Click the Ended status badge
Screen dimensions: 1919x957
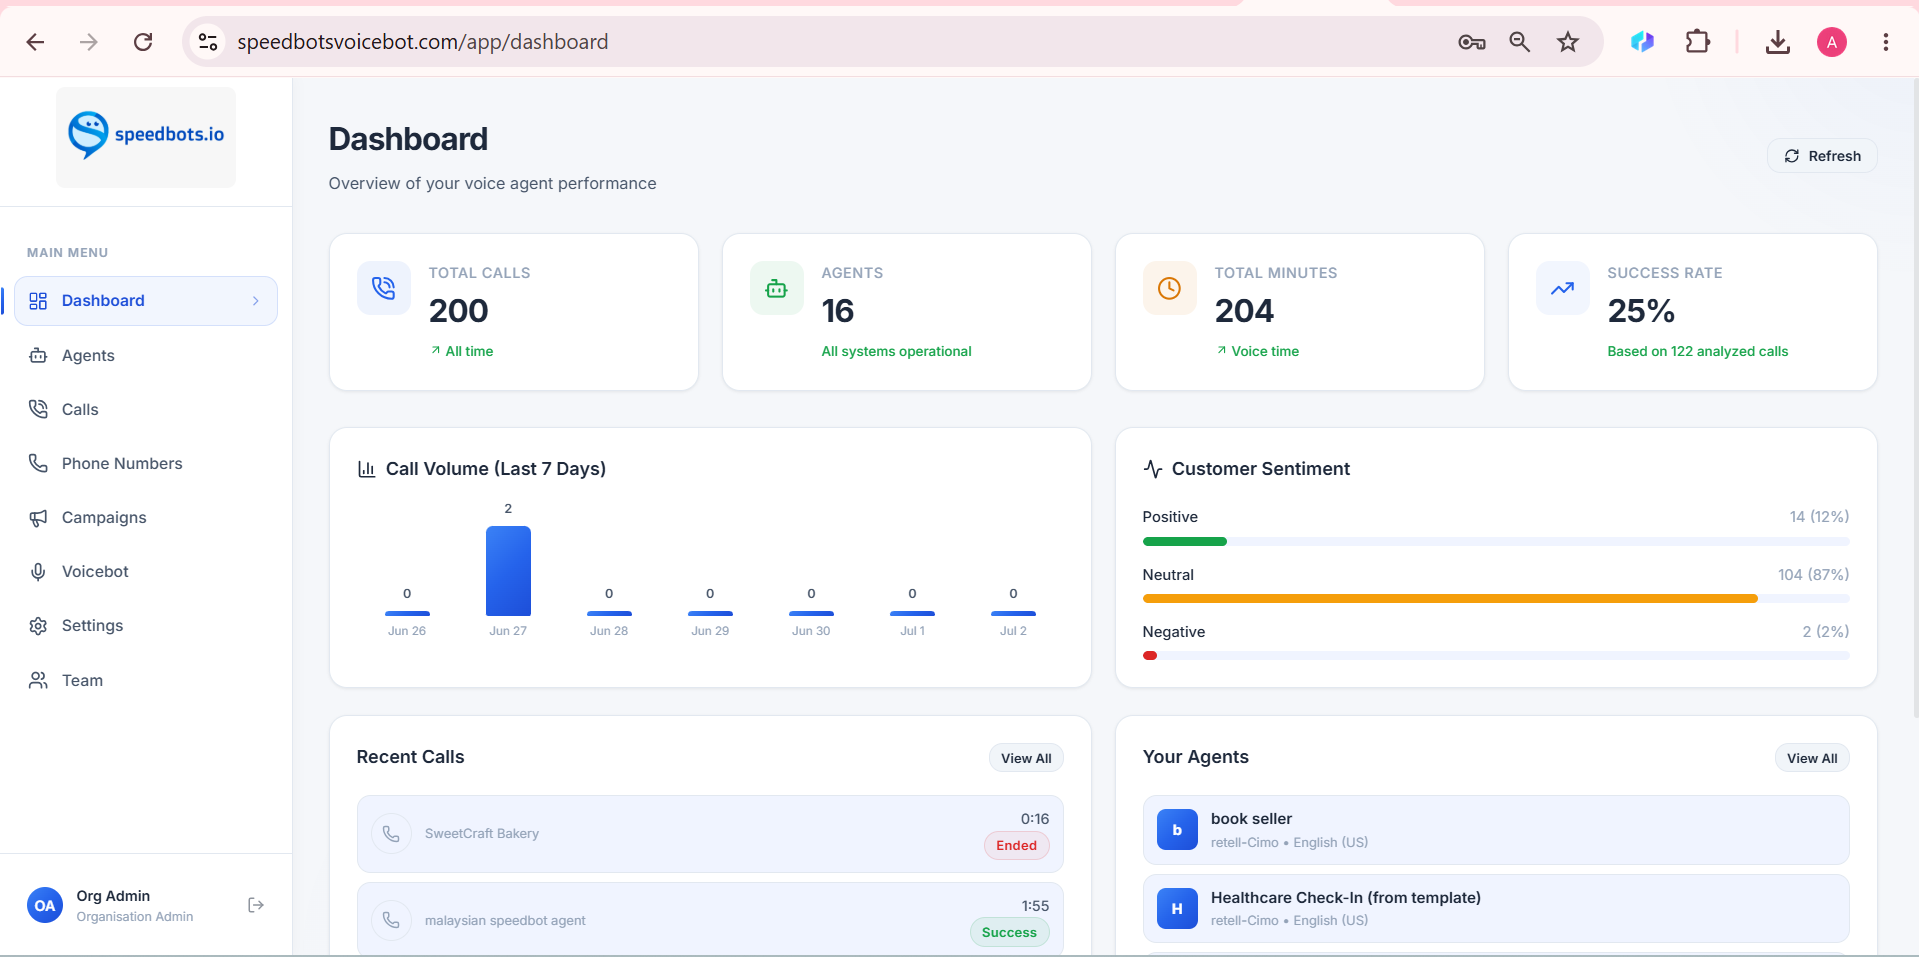click(1016, 846)
